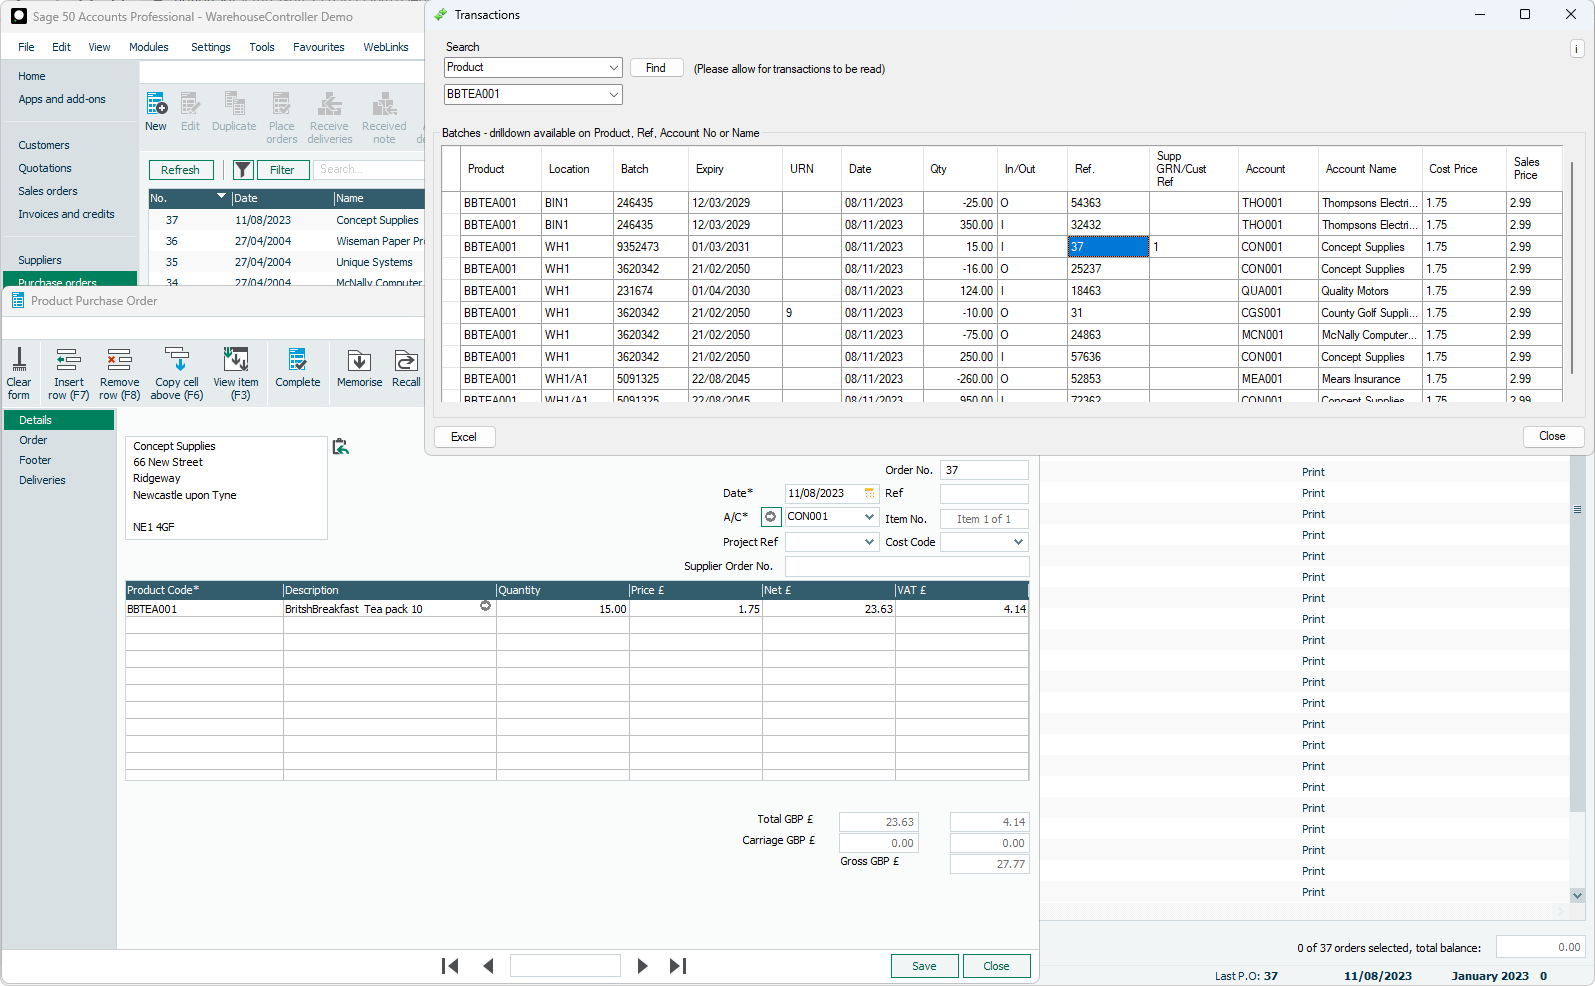Screen dimensions: 1595x986
Task: Open the date picker calendar icon
Action: pos(869,494)
